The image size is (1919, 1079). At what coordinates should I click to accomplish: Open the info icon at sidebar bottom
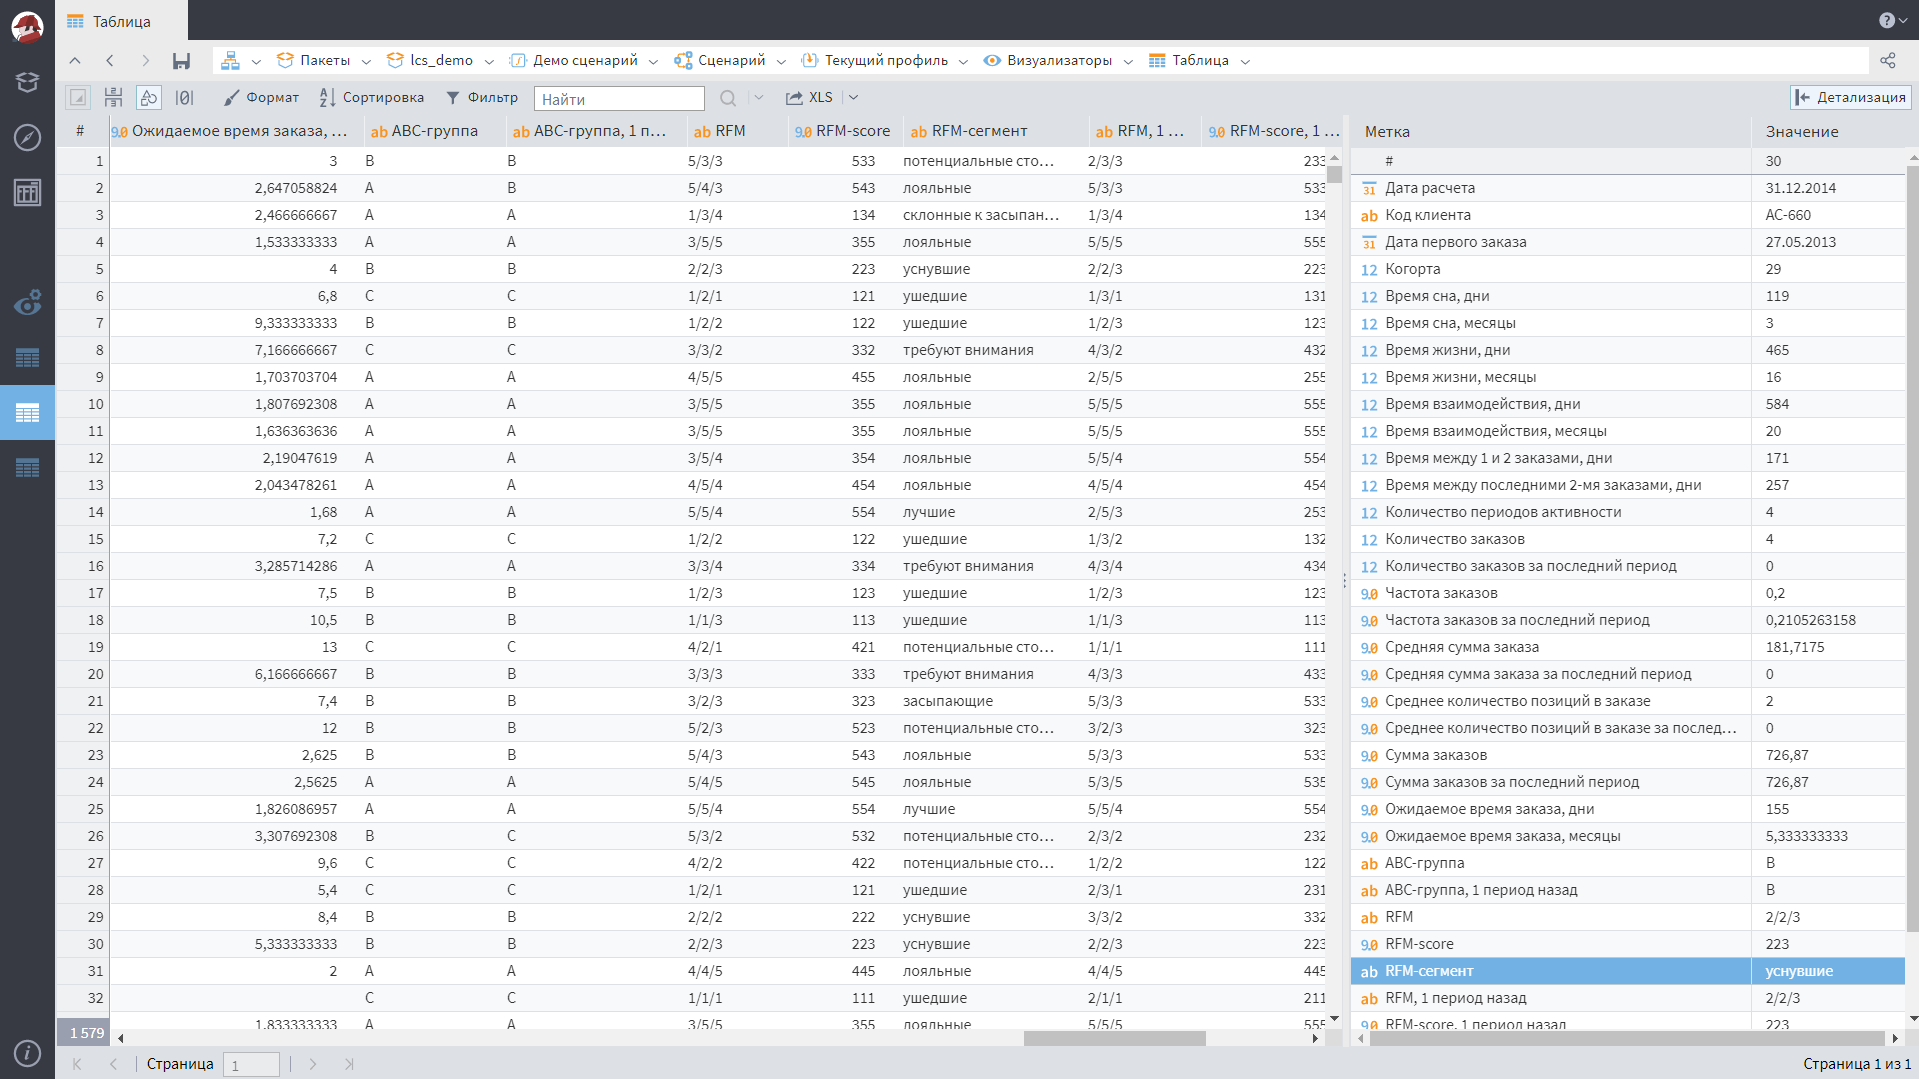[x=27, y=1052]
